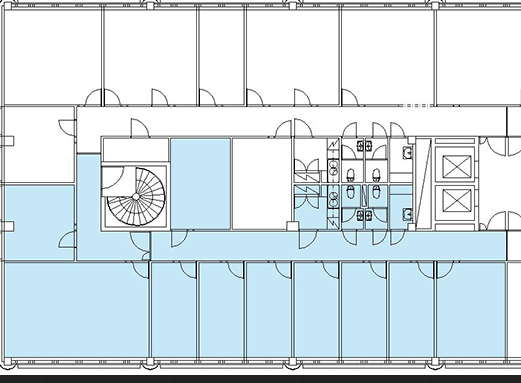Select the washbasin near the upper elevator
The image size is (521, 383).
(x=408, y=152)
